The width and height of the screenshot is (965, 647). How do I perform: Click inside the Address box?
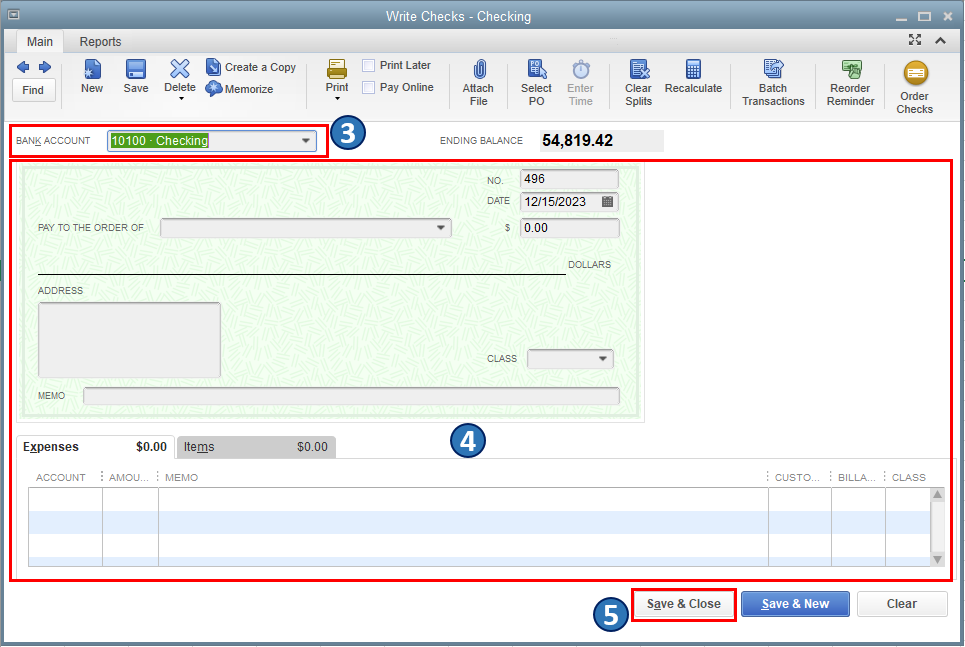(129, 339)
